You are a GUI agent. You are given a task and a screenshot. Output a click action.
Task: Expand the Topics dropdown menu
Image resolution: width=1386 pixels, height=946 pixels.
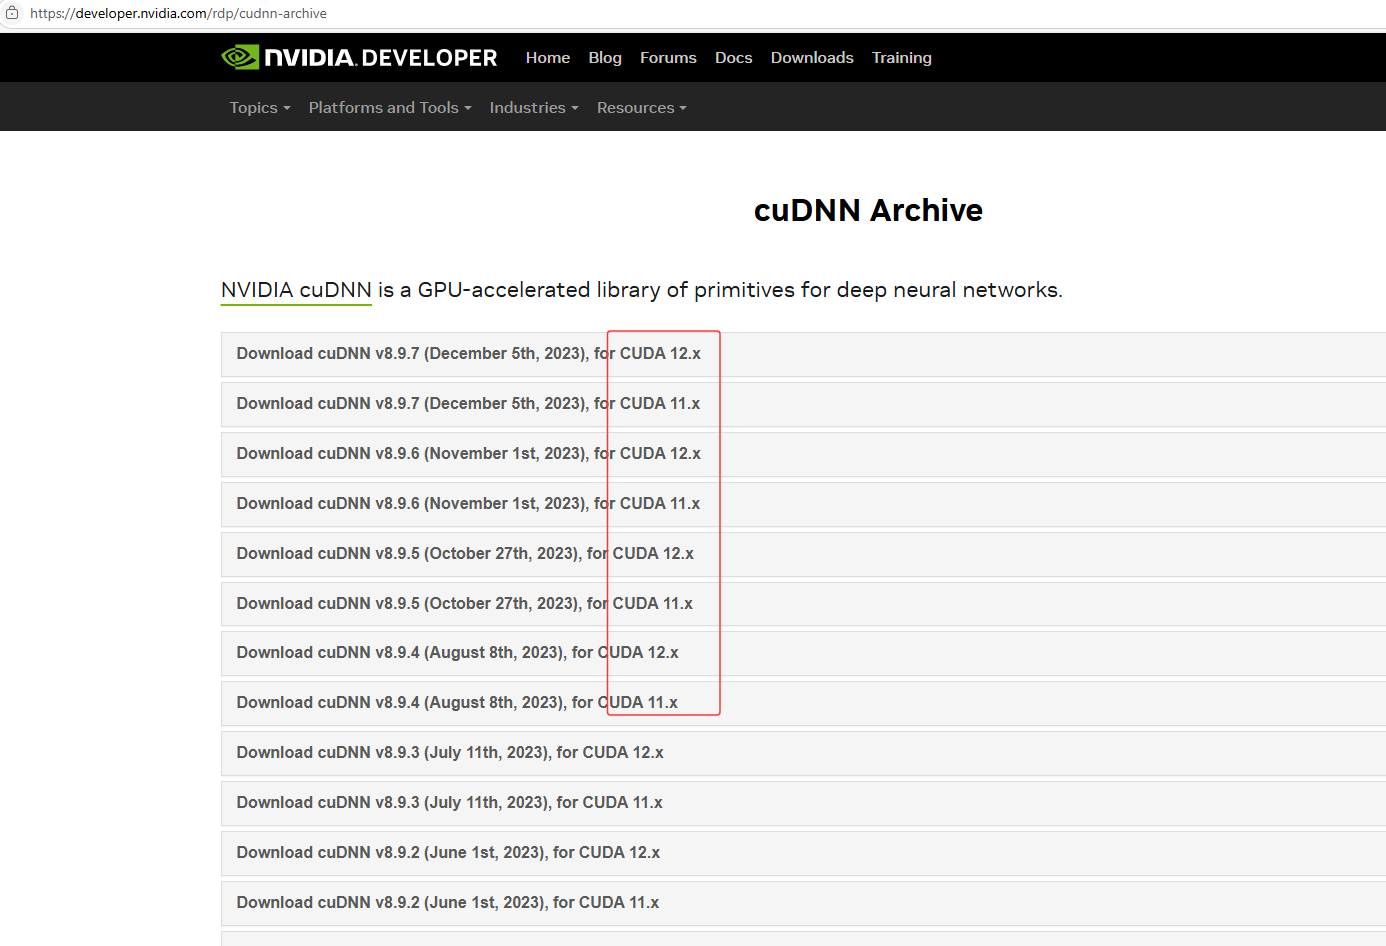260,107
